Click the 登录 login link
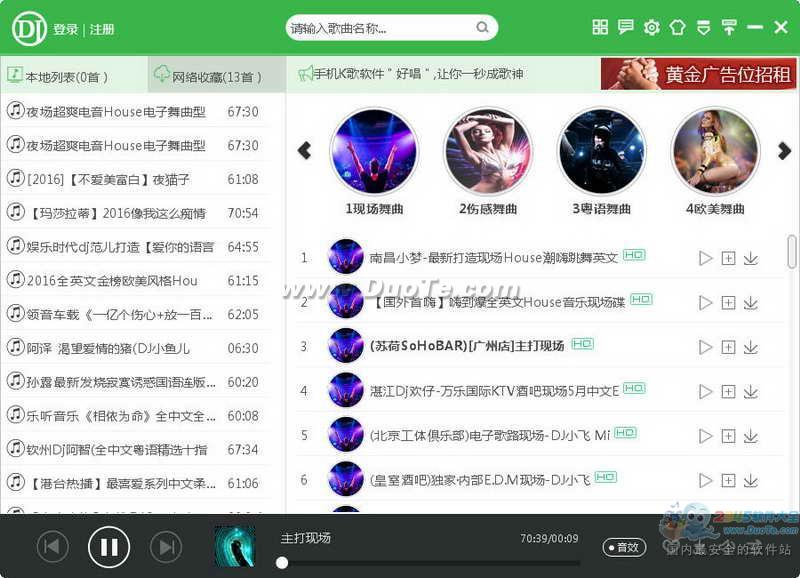This screenshot has height=578, width=800. click(66, 30)
